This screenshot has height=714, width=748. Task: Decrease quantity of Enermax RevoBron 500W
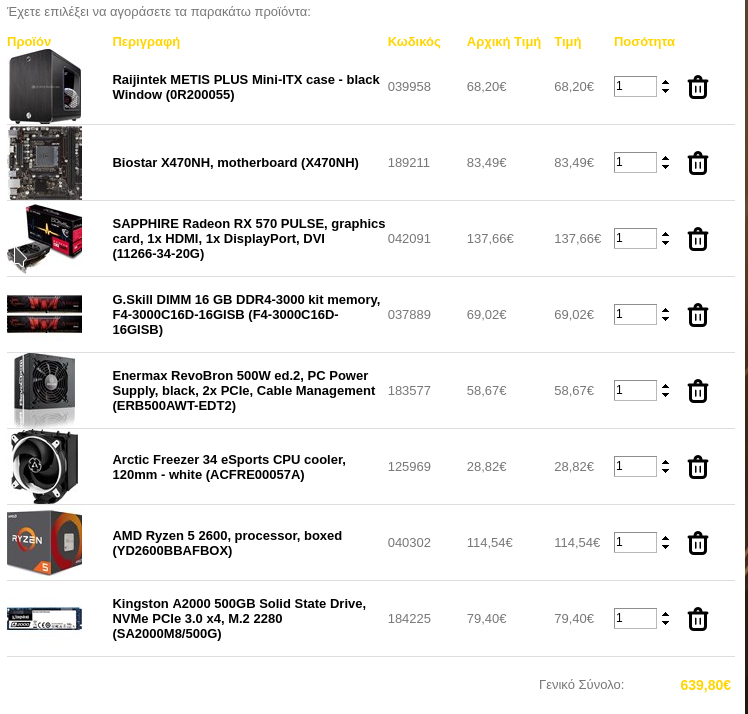click(x=665, y=394)
